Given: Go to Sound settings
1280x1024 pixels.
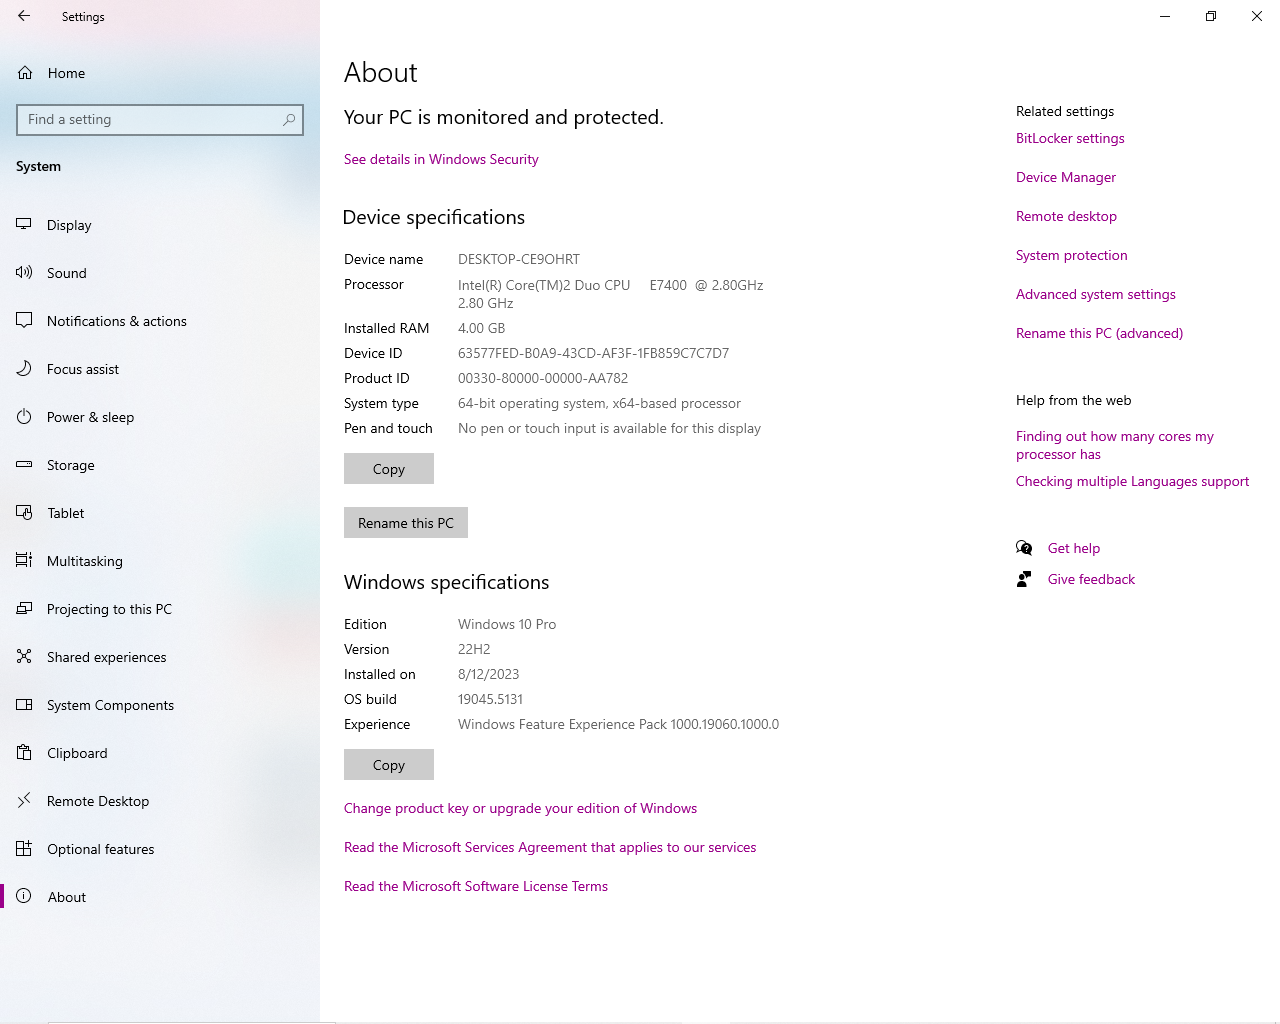Looking at the screenshot, I should (160, 273).
